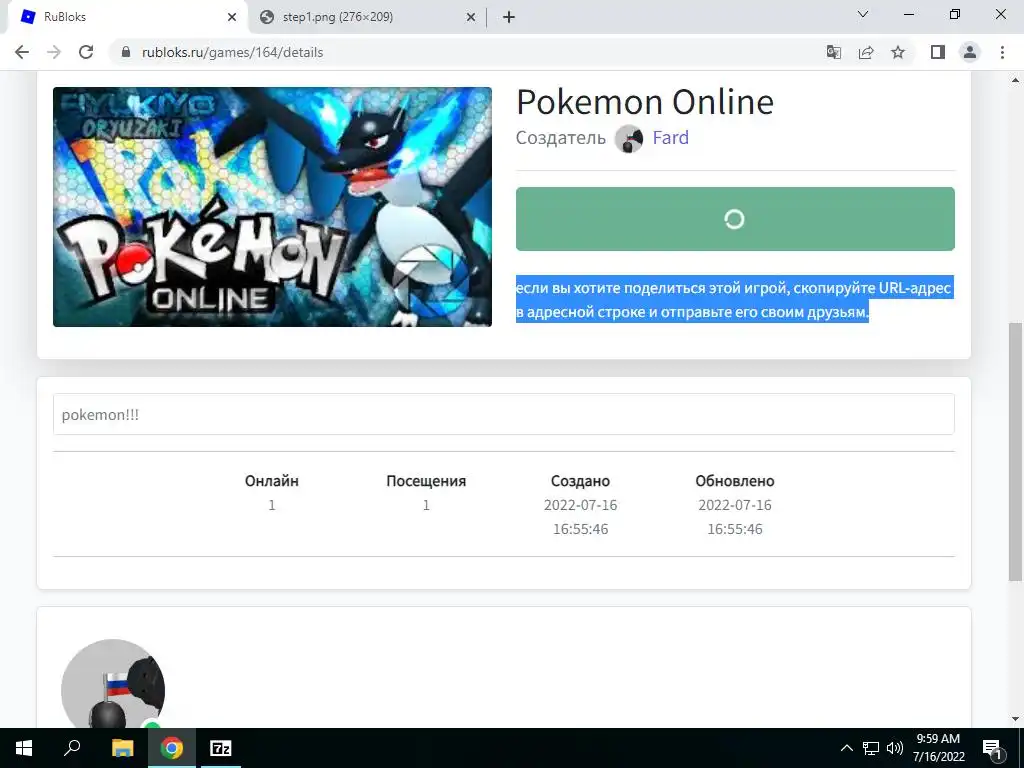Go back using the browser back arrow

coord(22,52)
